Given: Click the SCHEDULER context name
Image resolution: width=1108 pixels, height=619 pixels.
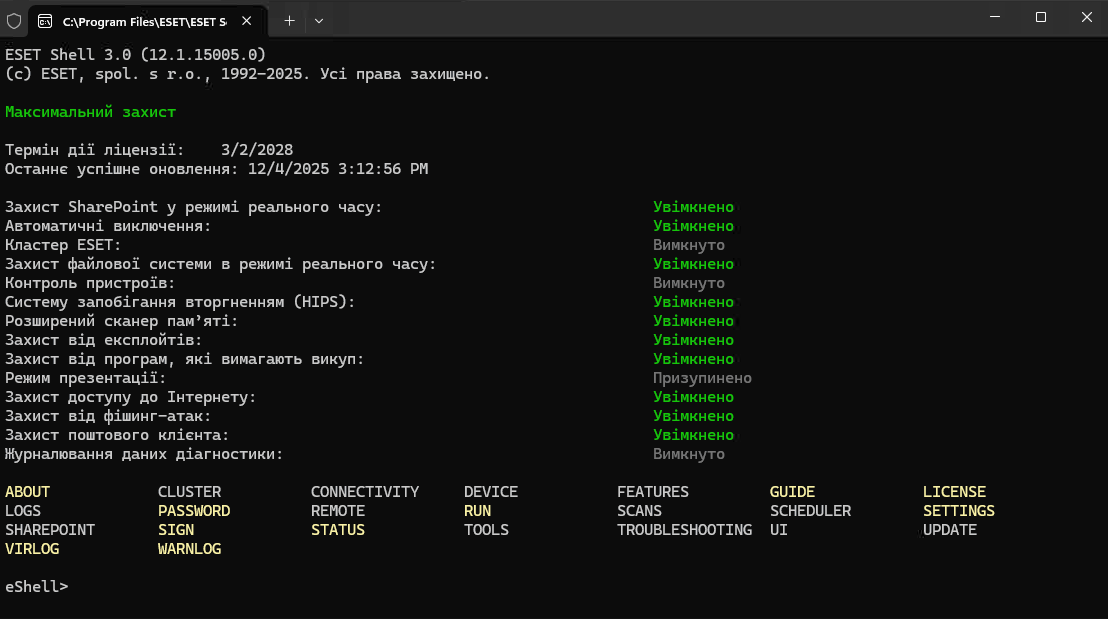Looking at the screenshot, I should tap(810, 511).
